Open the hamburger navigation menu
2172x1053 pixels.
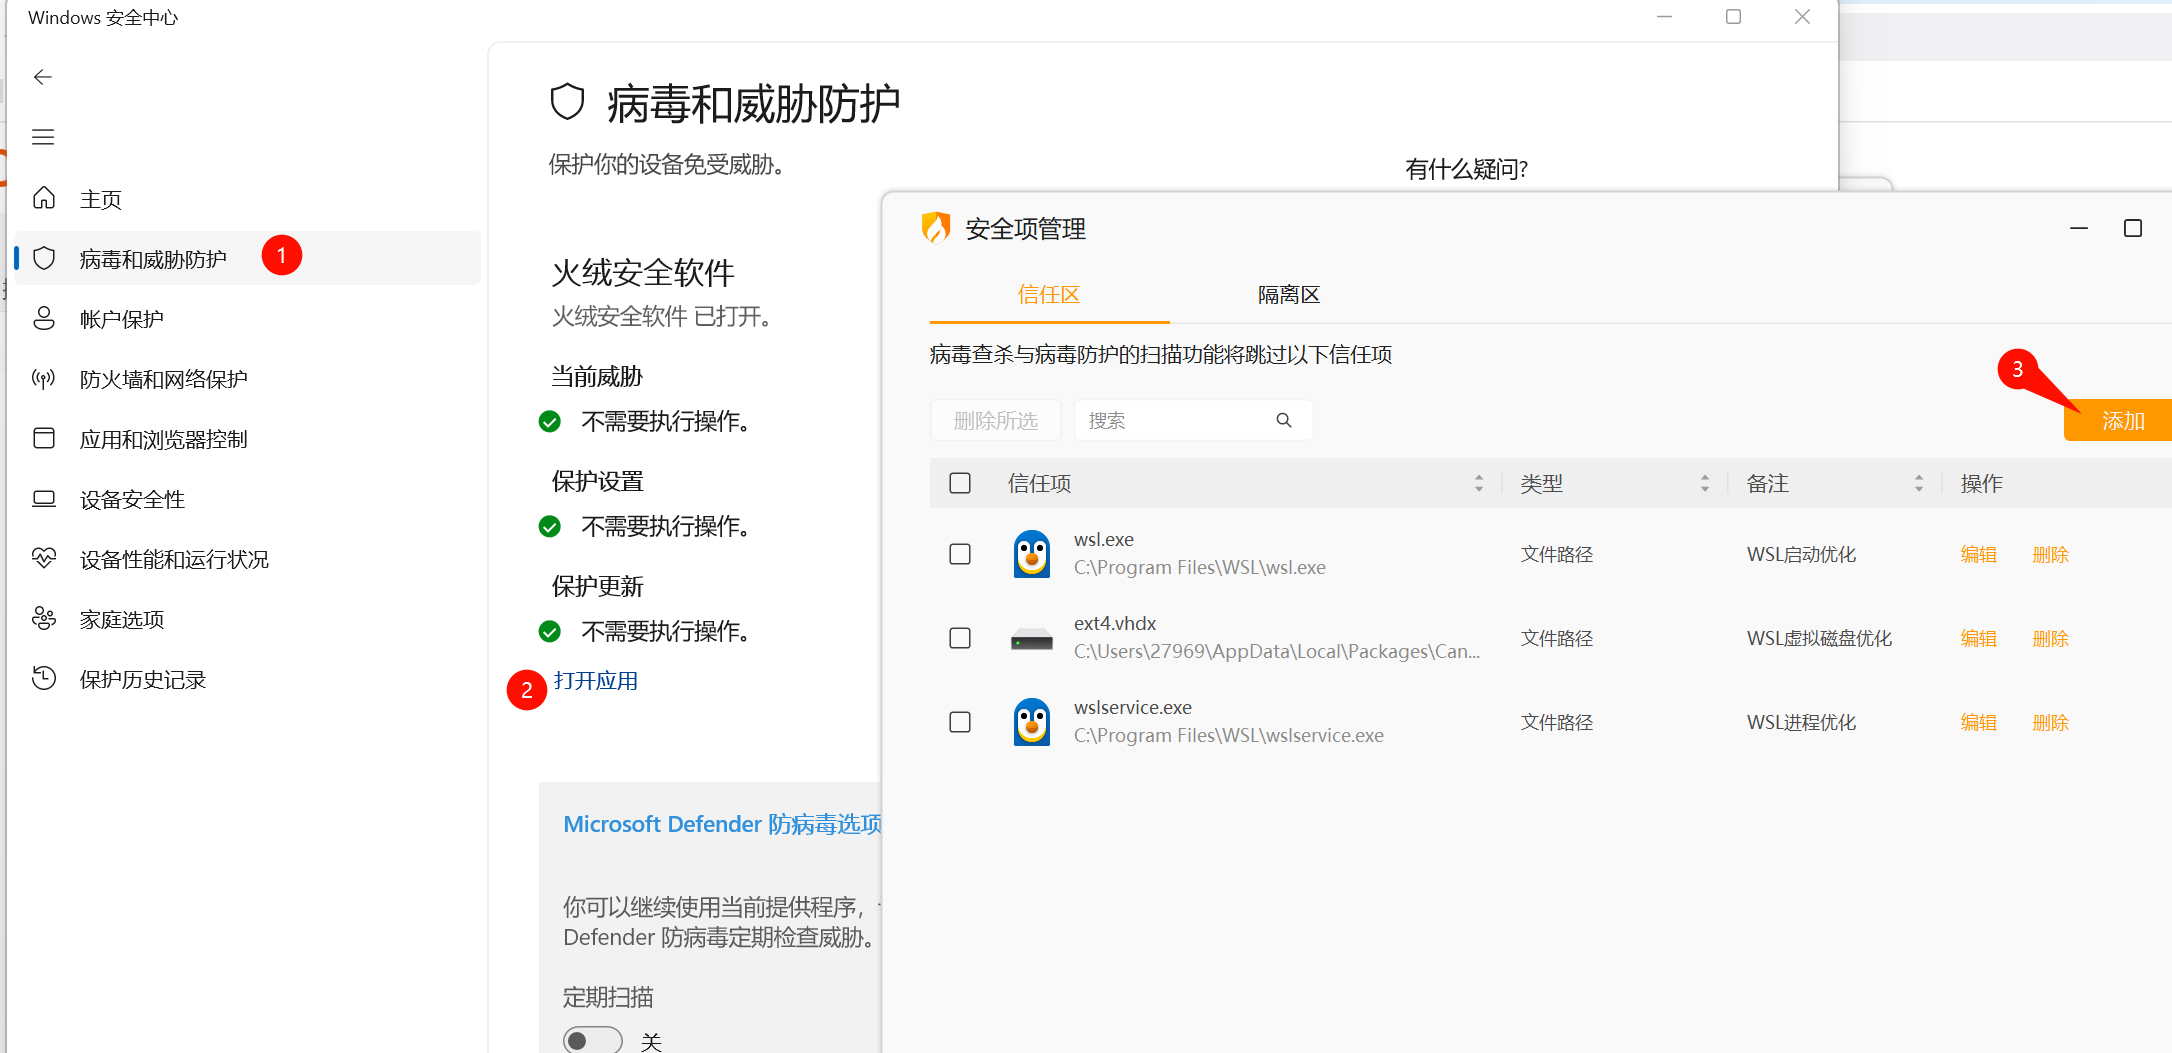[x=42, y=137]
